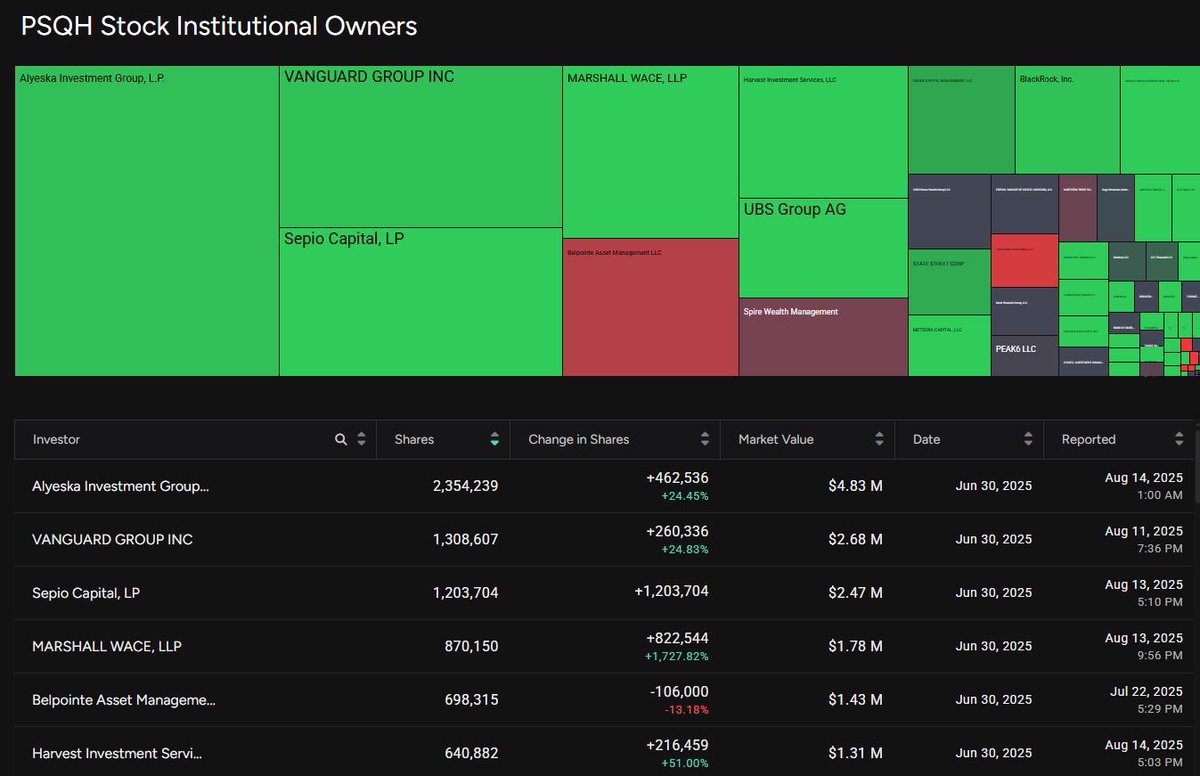Select the +260,336 change in shares
This screenshot has height=776, width=1200.
click(x=677, y=531)
